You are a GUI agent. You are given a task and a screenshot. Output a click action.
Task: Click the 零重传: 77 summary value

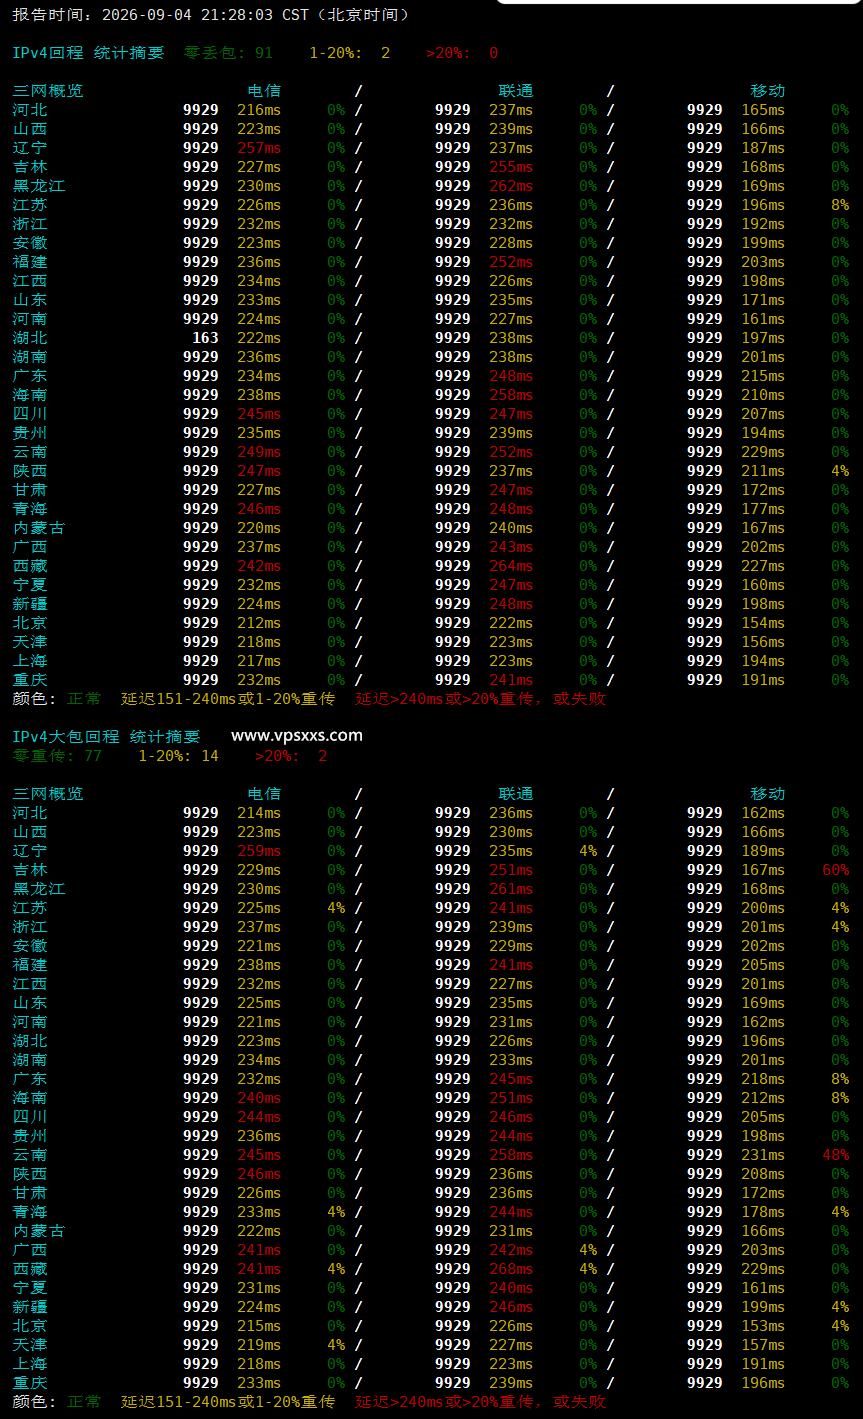pos(57,756)
